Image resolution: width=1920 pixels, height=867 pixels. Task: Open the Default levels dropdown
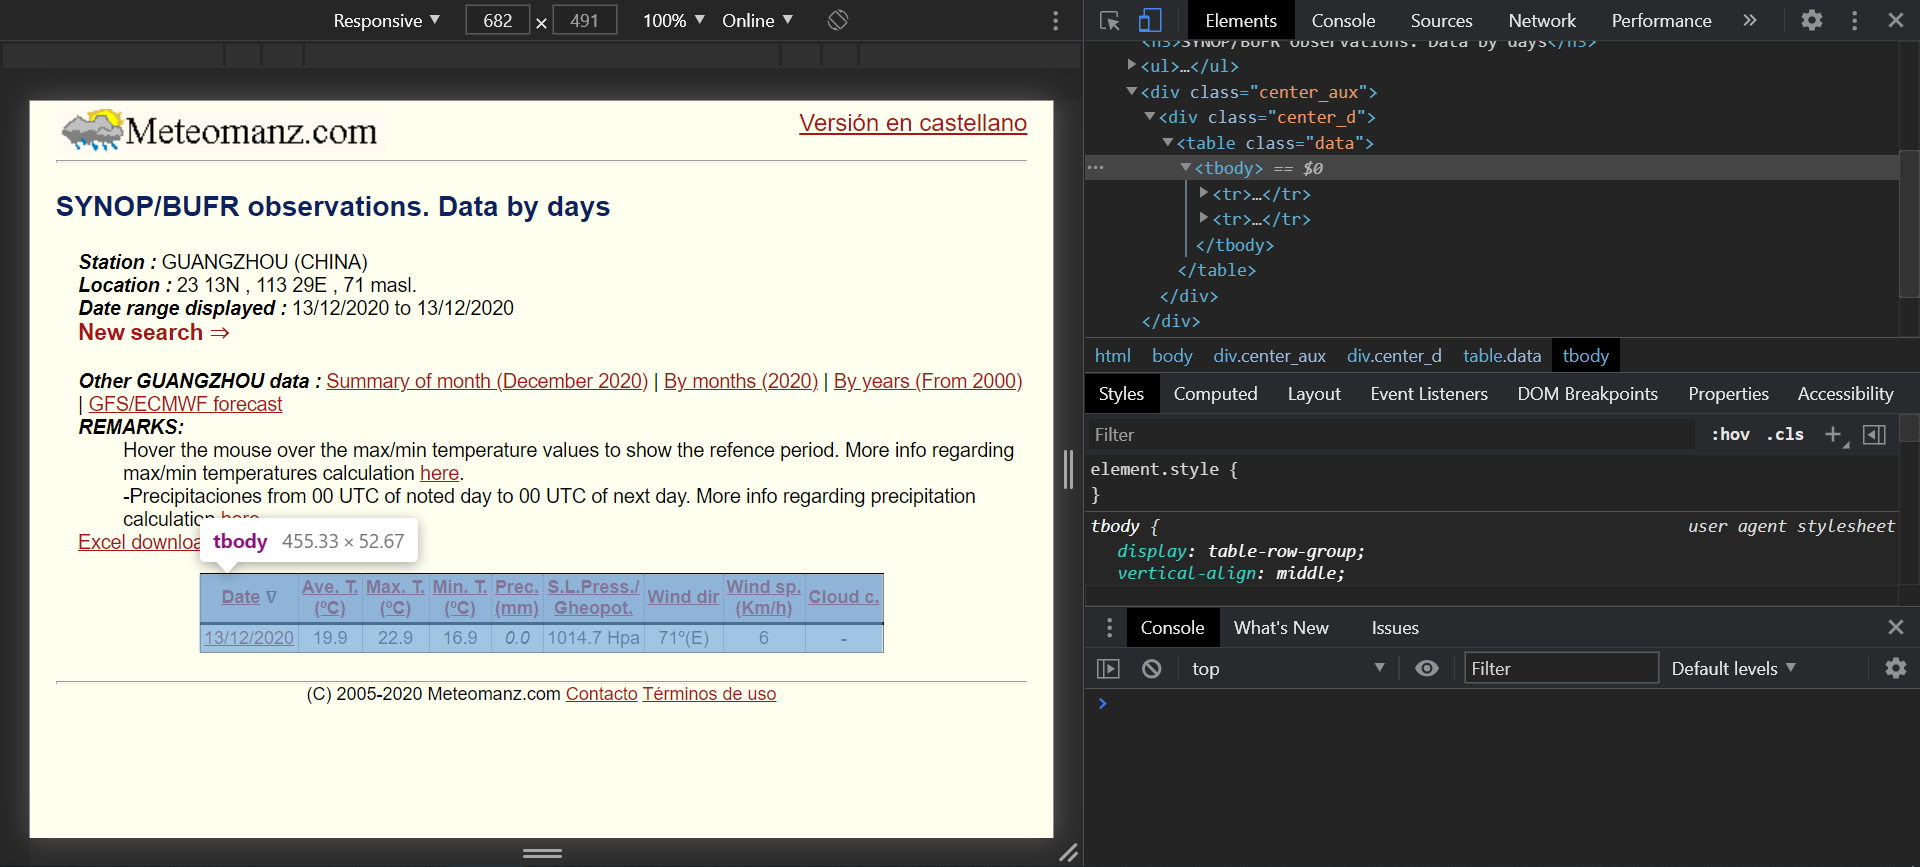tap(1734, 668)
